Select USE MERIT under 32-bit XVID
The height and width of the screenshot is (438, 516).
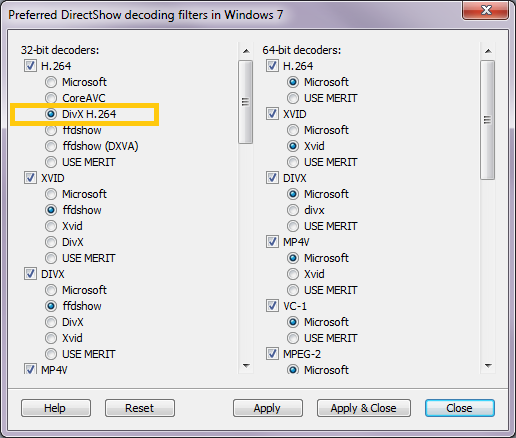point(51,258)
